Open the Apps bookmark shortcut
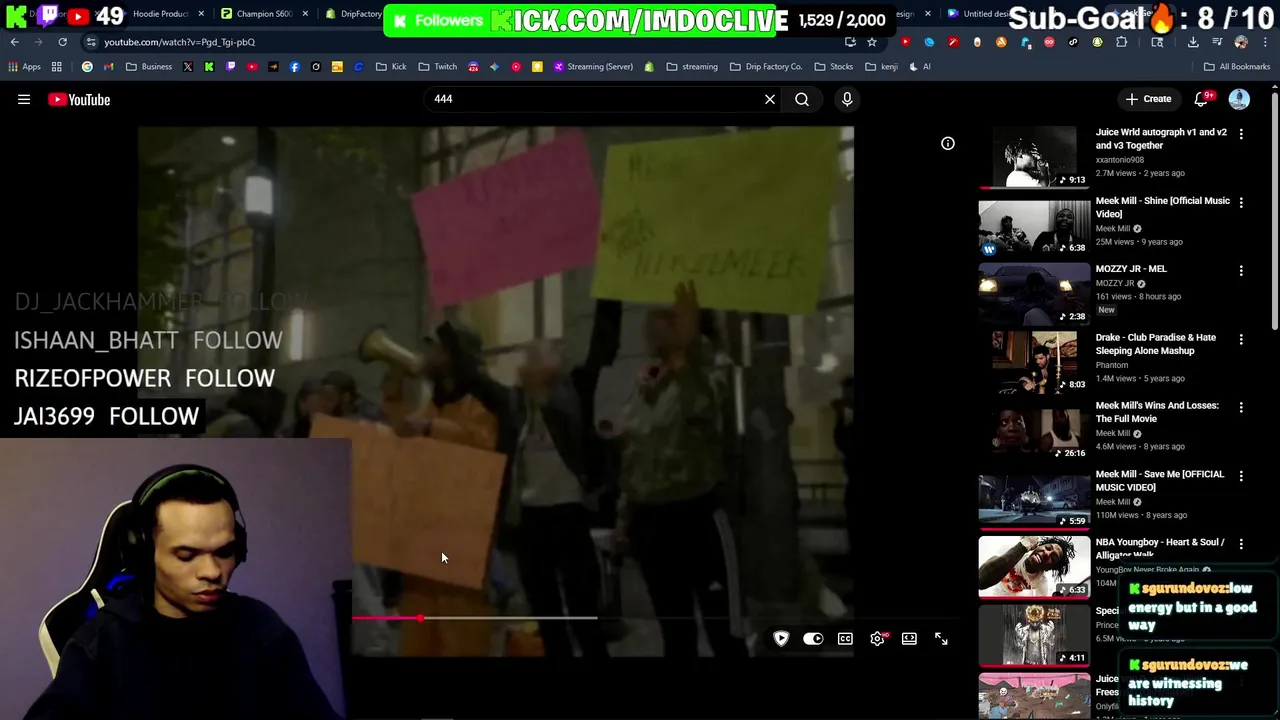Viewport: 1280px width, 720px height. (x=24, y=67)
